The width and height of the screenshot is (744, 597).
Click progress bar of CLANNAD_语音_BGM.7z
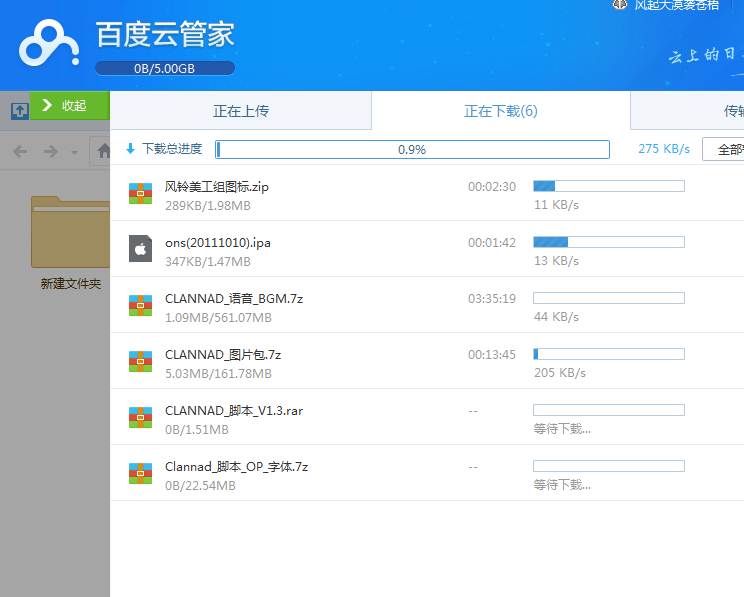pyautogui.click(x=609, y=298)
